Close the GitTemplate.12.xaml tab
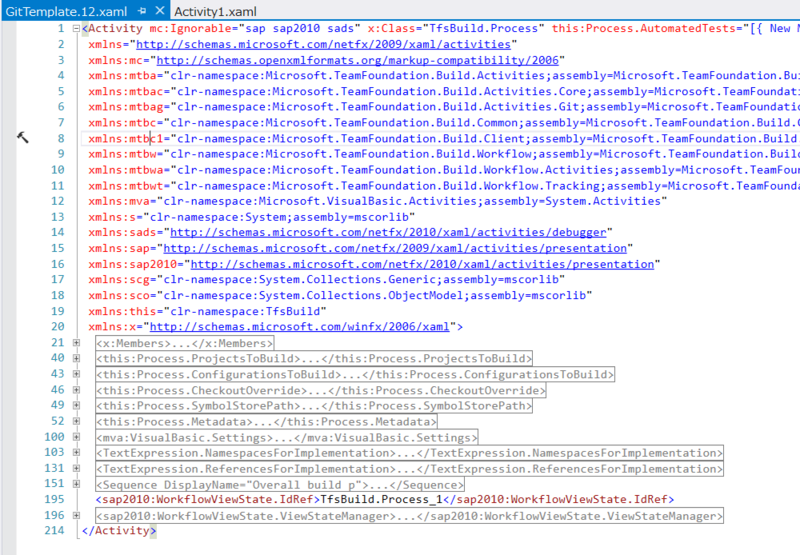The width and height of the screenshot is (800, 555). coord(160,10)
